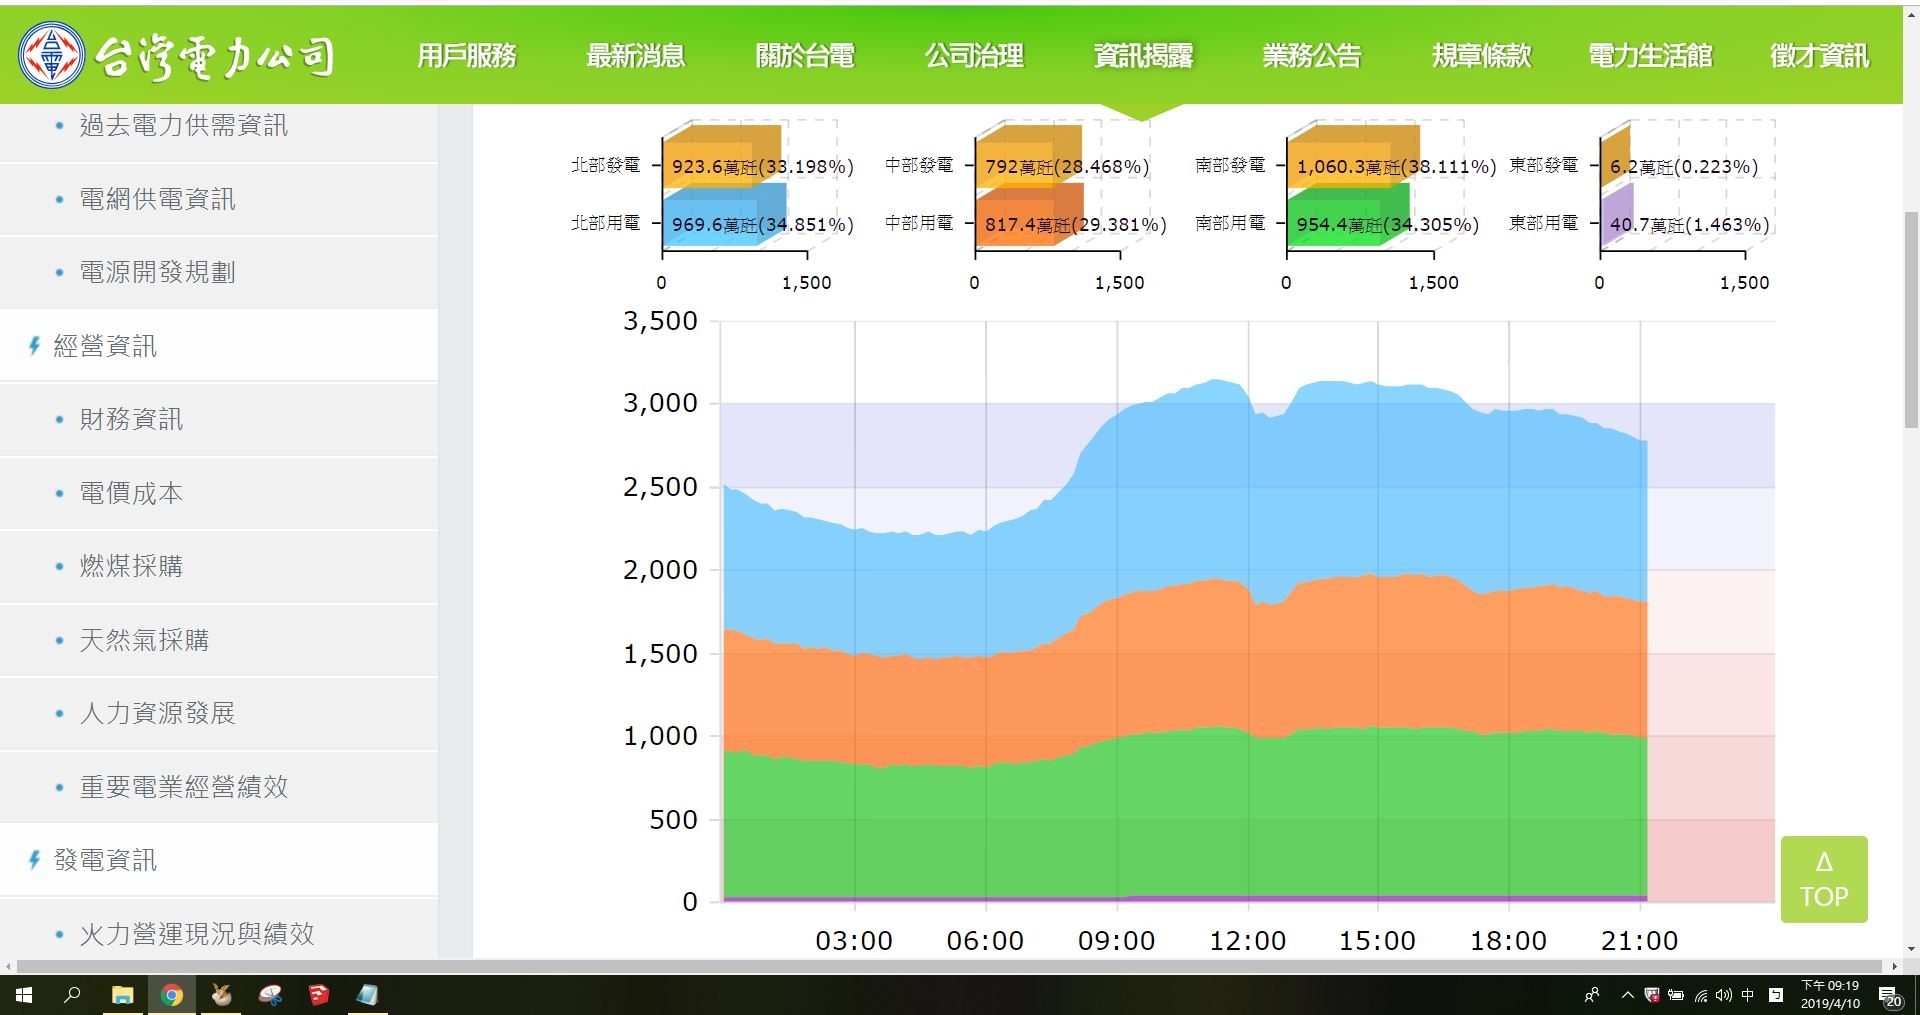
Task: Click the 12:00 label on the time axis
Action: pos(1247,941)
